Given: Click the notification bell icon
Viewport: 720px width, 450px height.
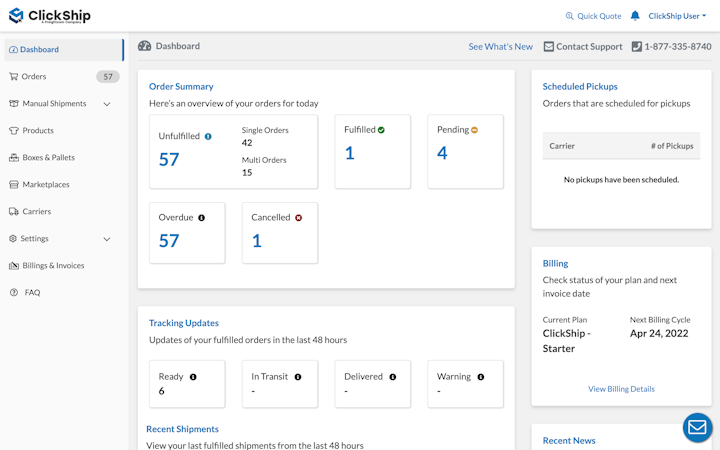Looking at the screenshot, I should pyautogui.click(x=635, y=16).
